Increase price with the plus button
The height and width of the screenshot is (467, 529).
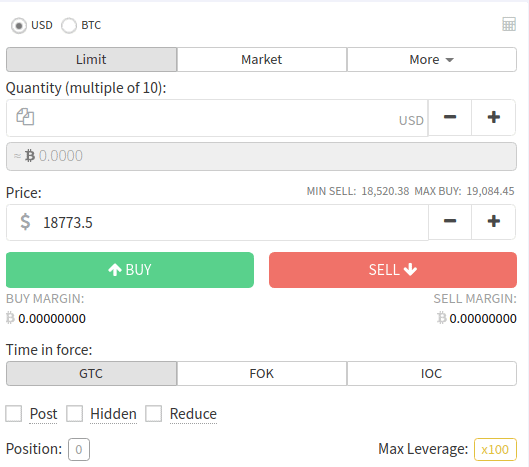coord(494,221)
